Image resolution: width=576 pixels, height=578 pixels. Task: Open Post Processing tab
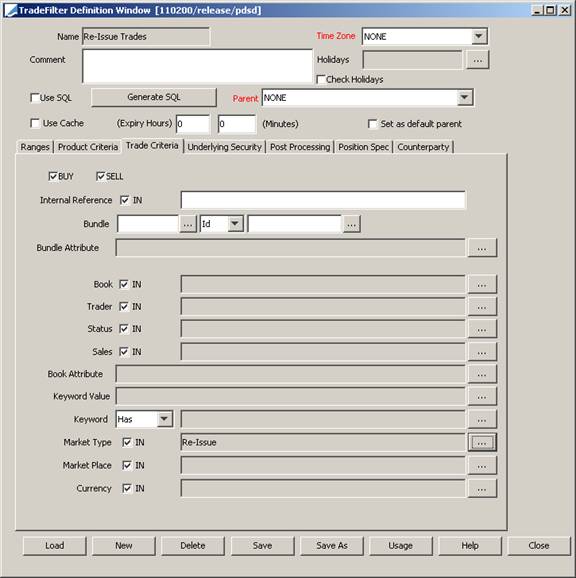[x=300, y=147]
